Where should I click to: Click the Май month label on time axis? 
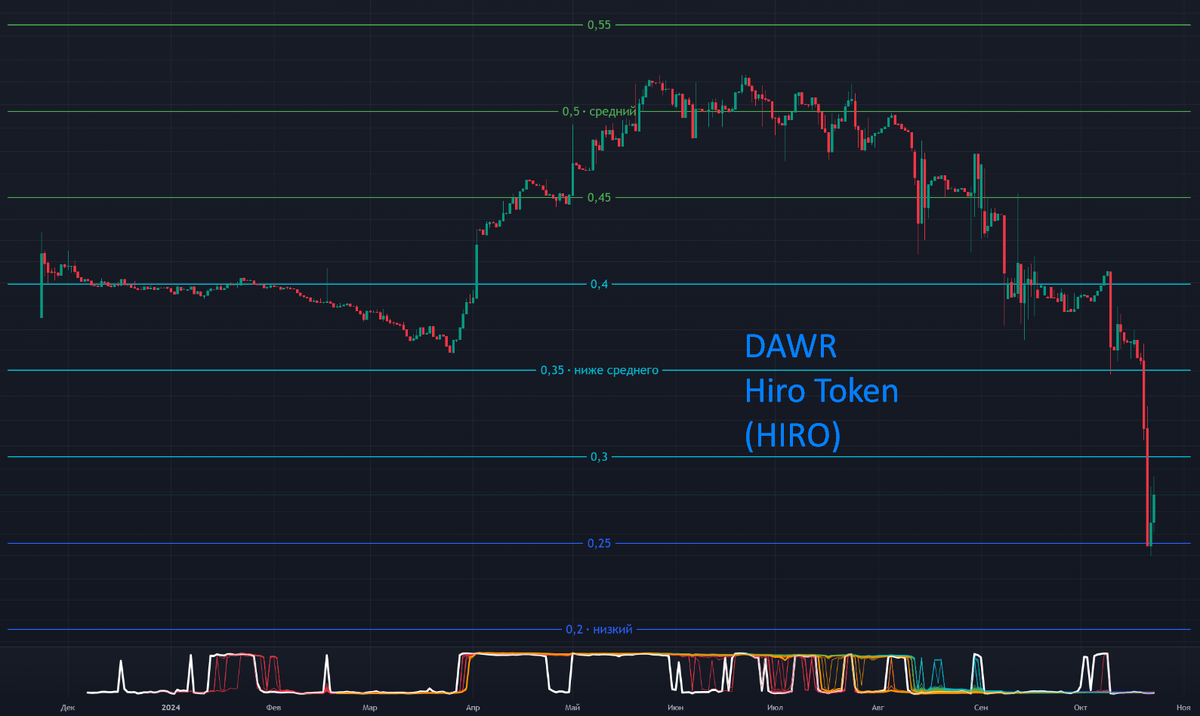[x=573, y=707]
